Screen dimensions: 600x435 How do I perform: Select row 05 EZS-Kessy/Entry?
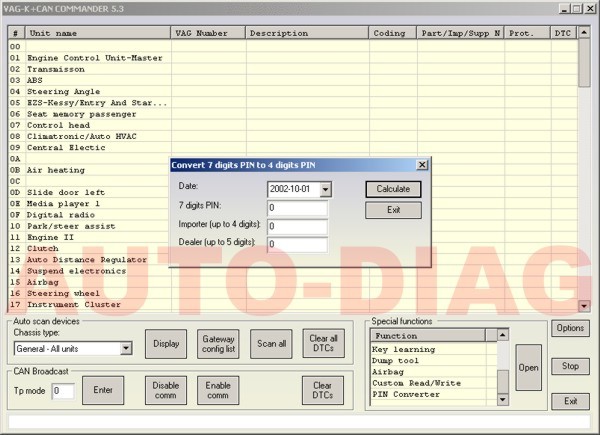click(293, 103)
